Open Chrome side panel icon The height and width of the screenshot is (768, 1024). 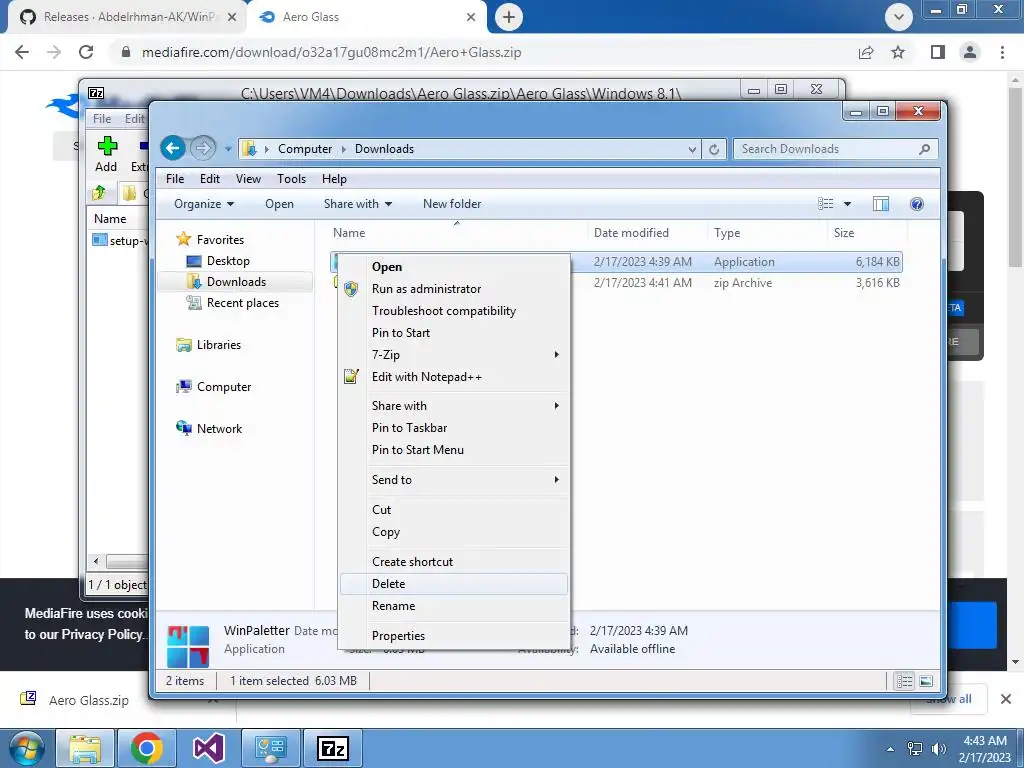coord(938,52)
